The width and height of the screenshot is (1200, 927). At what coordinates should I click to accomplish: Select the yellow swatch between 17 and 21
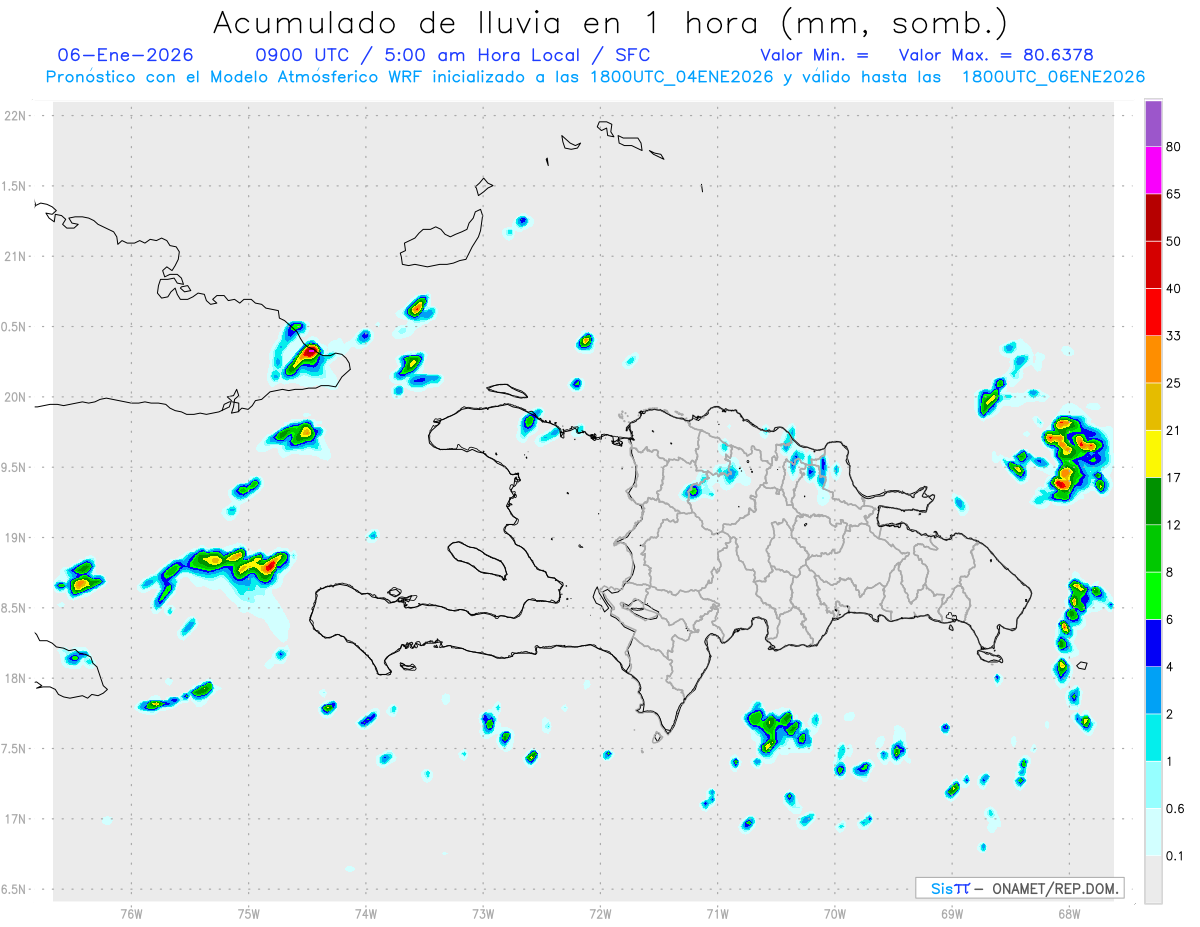click(x=1153, y=453)
